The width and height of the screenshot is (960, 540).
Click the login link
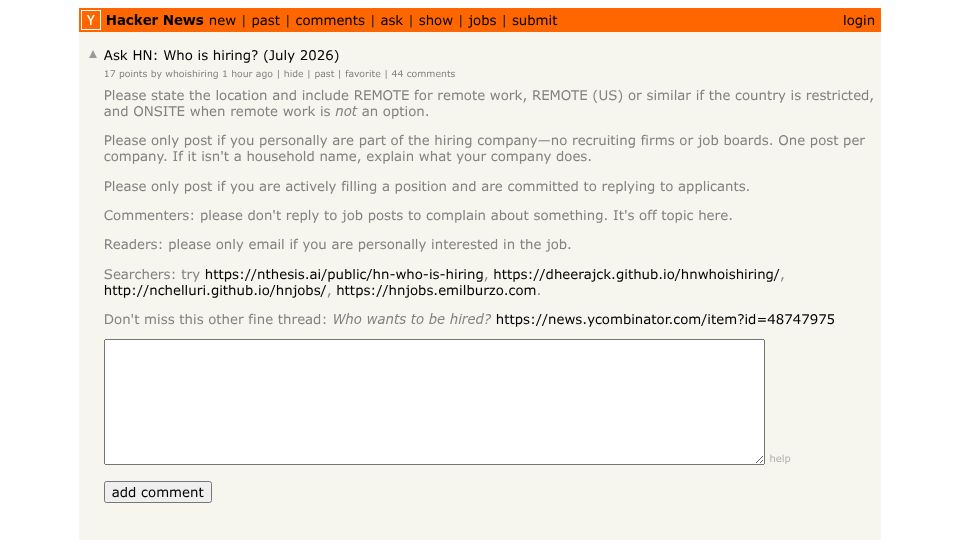click(x=858, y=21)
